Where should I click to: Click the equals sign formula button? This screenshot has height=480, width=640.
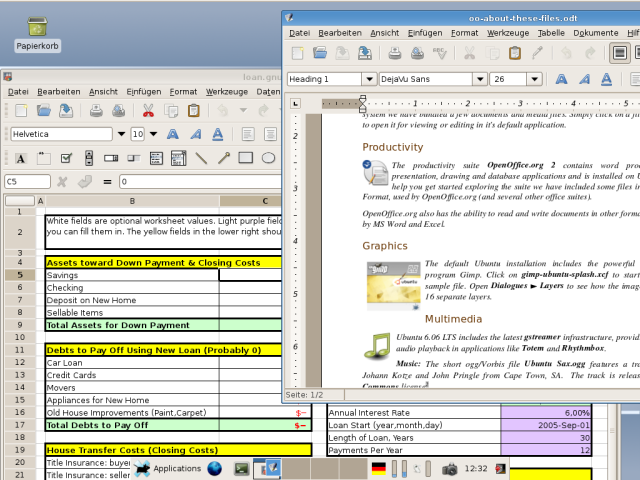107,182
